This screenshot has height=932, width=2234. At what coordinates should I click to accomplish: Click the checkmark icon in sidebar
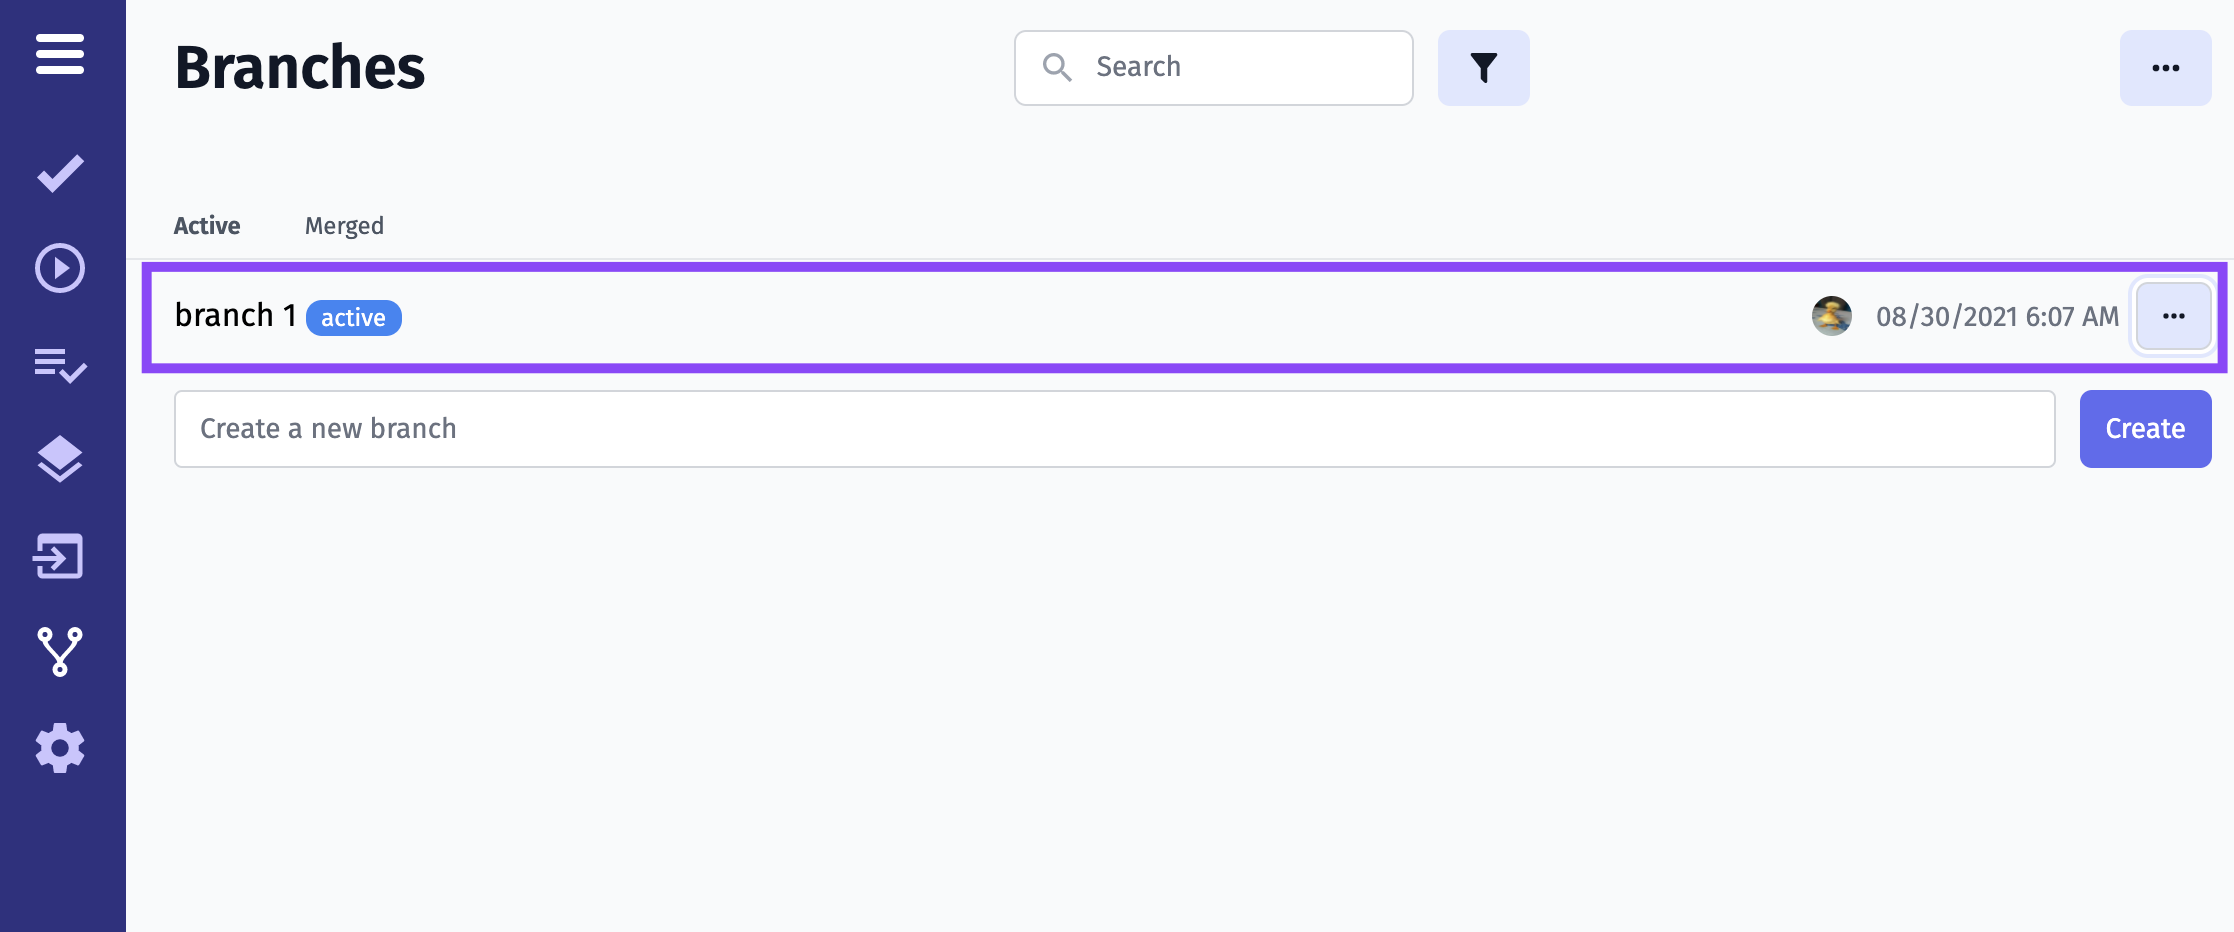click(60, 174)
